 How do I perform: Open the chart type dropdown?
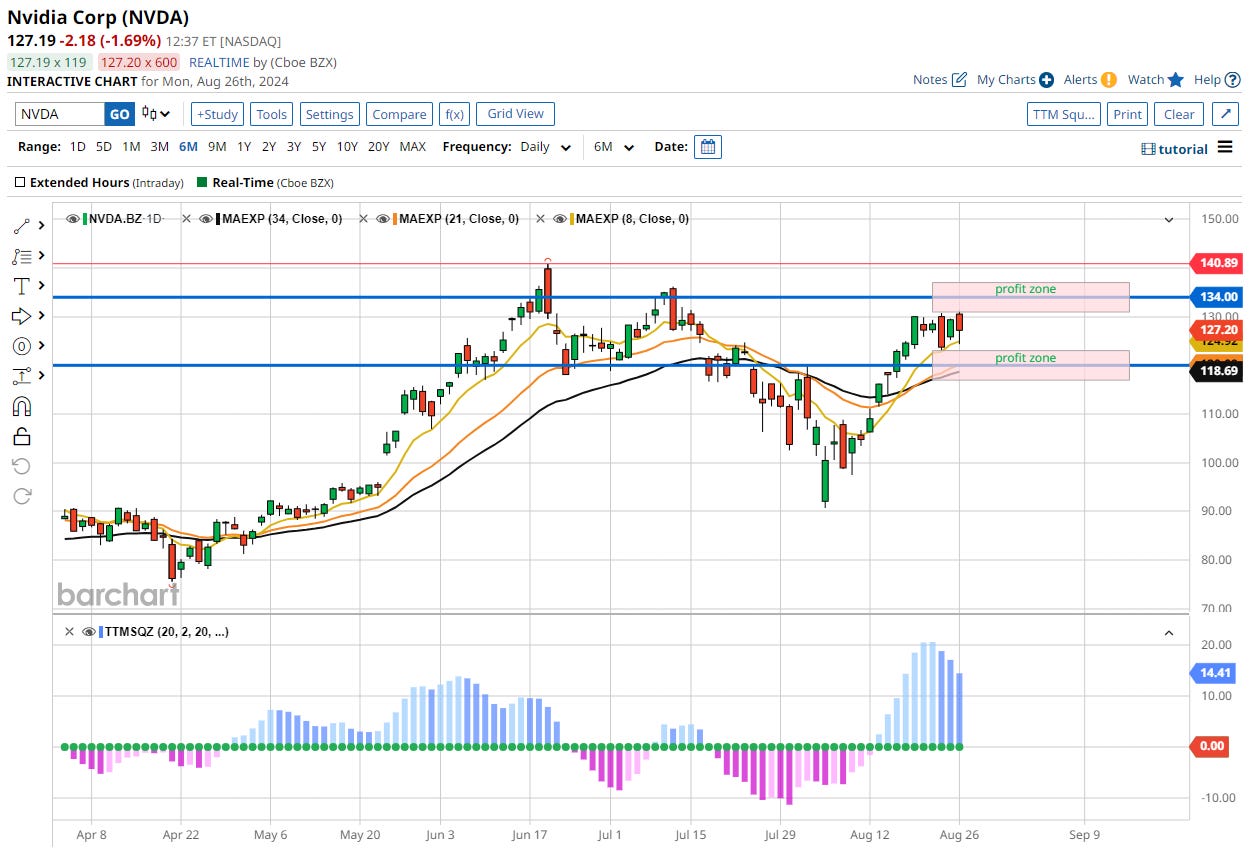pyautogui.click(x=156, y=114)
